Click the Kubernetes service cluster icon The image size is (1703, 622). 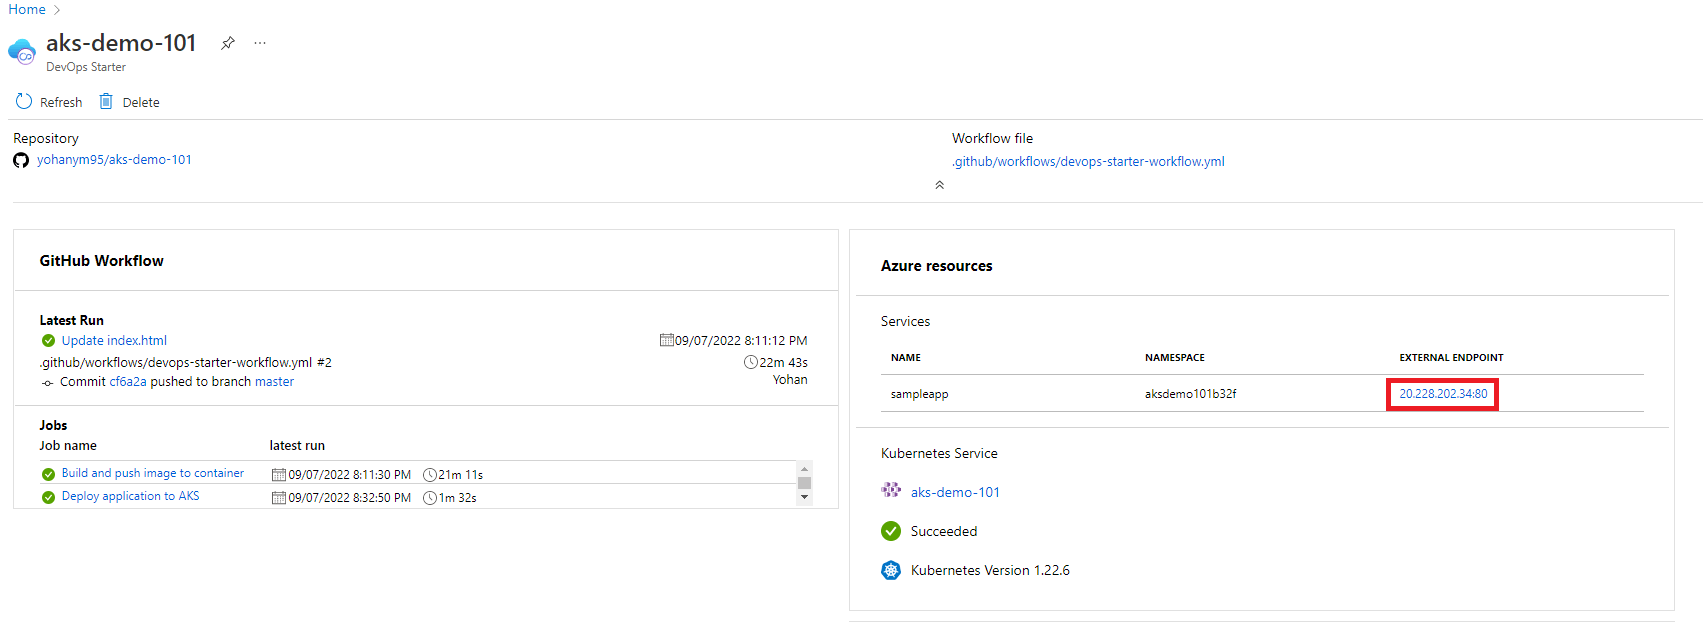click(x=890, y=491)
